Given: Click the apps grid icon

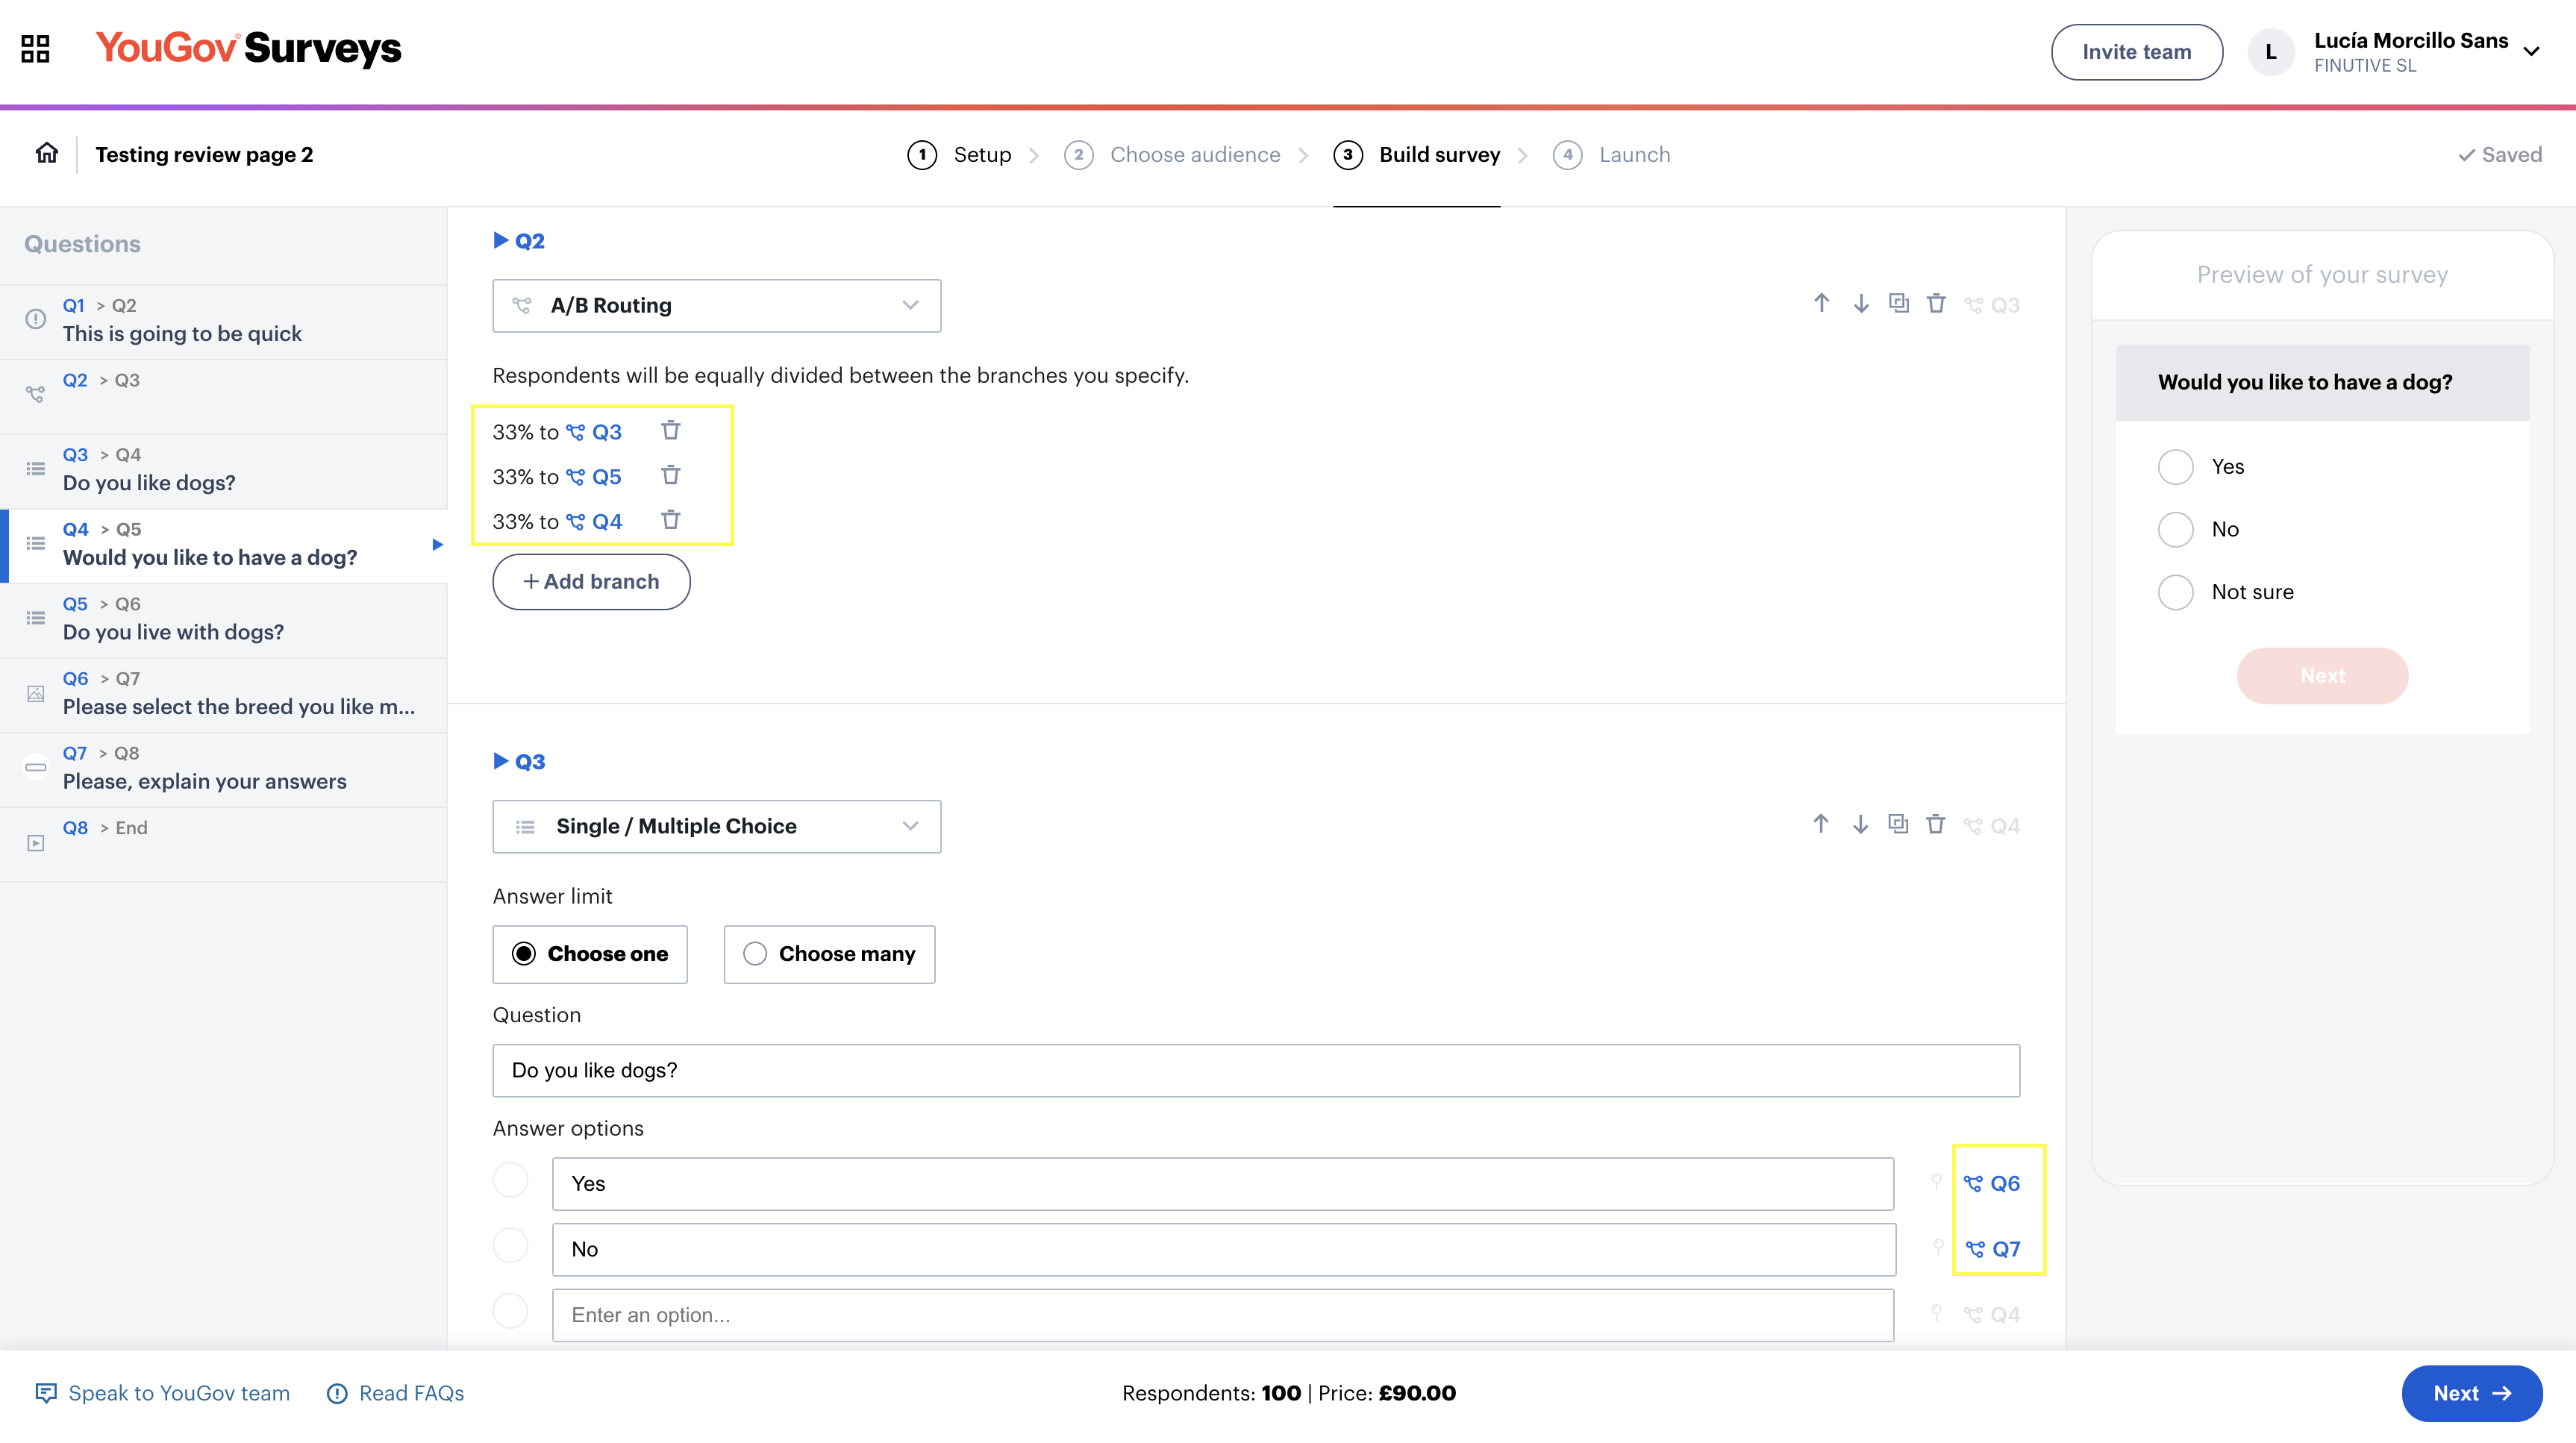Looking at the screenshot, I should (x=35, y=48).
